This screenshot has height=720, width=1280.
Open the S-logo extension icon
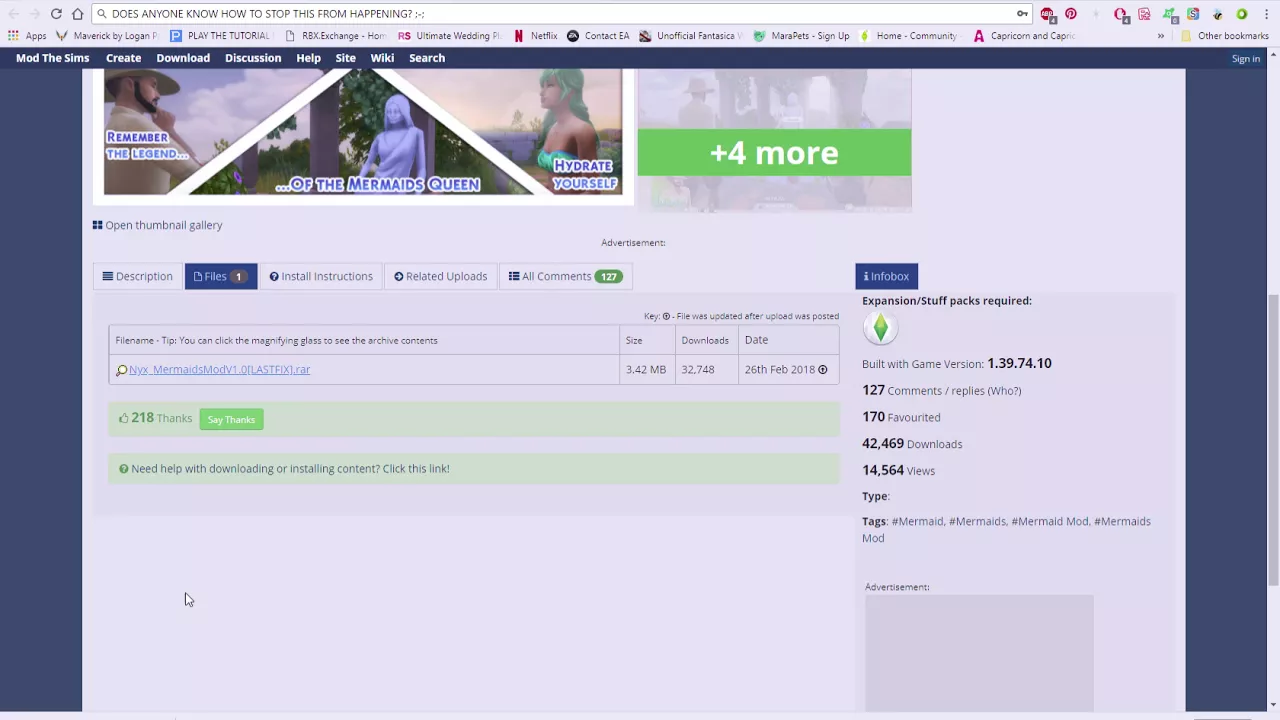[1193, 14]
